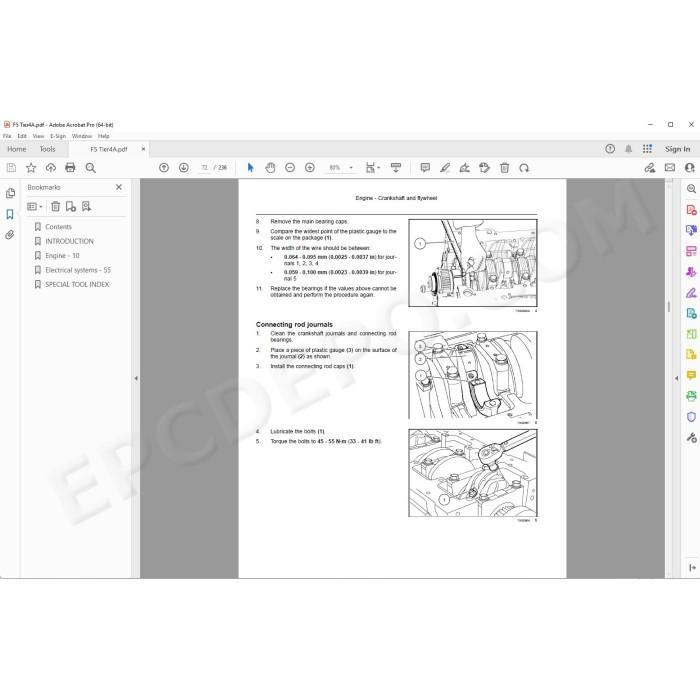Toggle the Bookmarks panel icon
The height and width of the screenshot is (700, 700).
point(10,214)
